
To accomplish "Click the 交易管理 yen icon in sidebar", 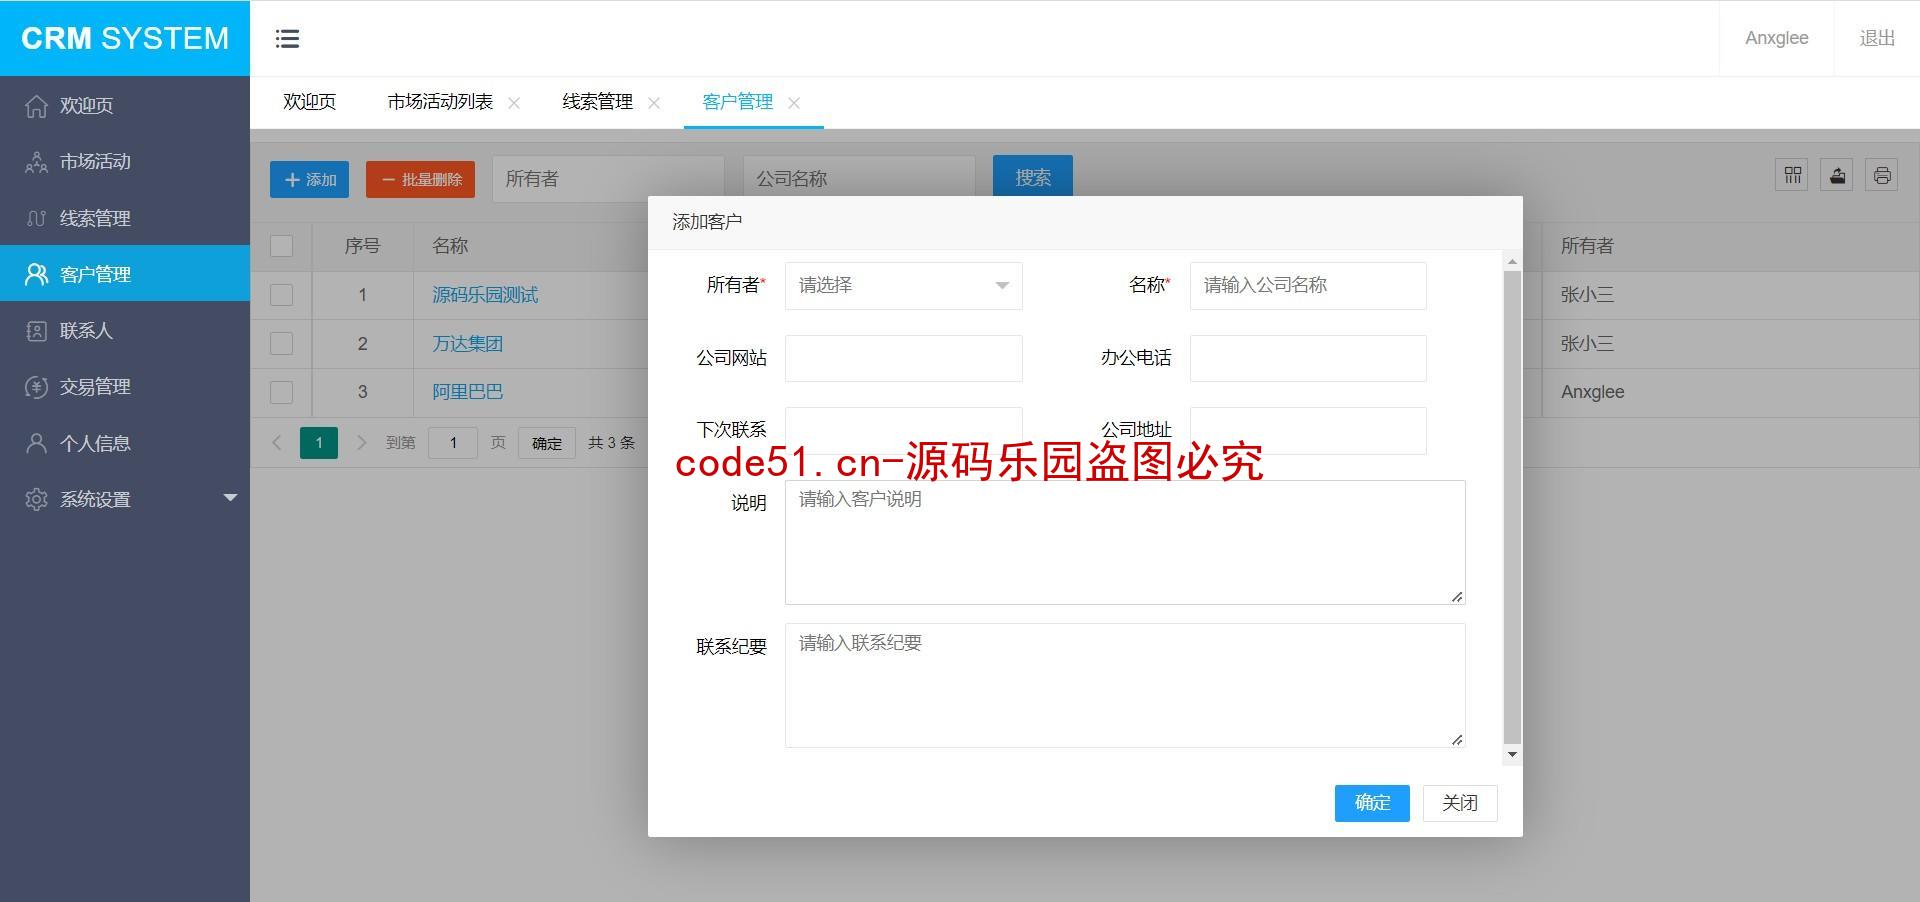I will pos(36,387).
